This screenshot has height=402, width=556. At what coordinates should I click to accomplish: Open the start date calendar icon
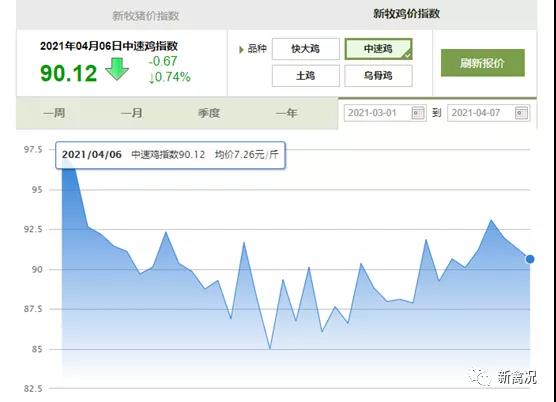(418, 113)
